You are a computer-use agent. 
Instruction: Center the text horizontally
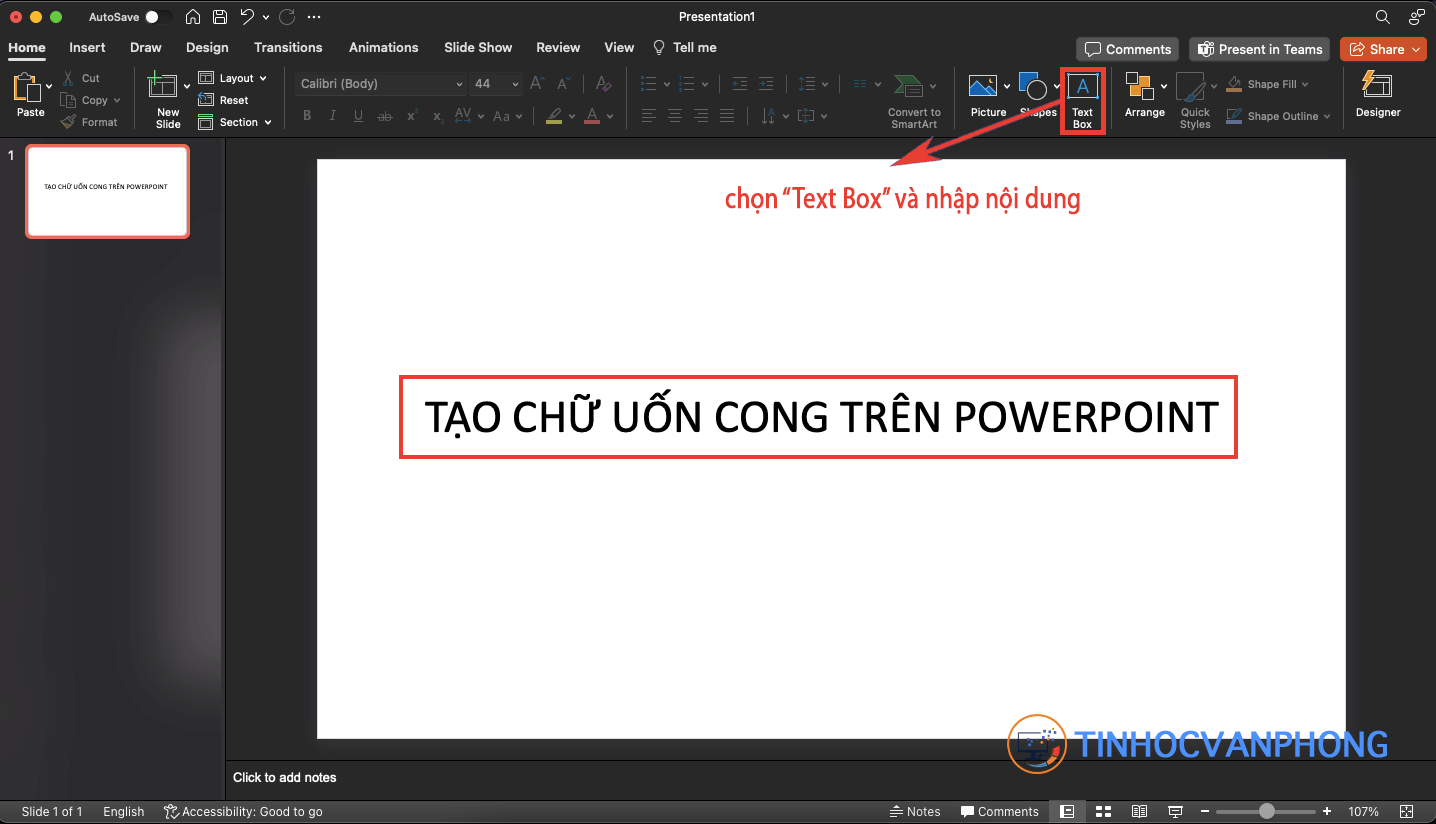(675, 116)
